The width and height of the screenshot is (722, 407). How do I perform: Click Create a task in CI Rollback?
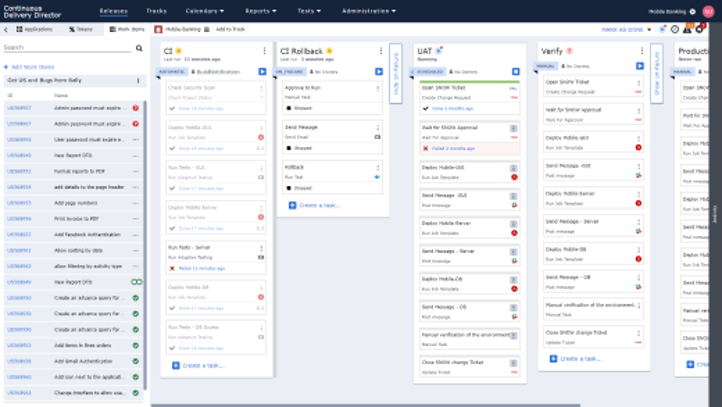pyautogui.click(x=319, y=205)
